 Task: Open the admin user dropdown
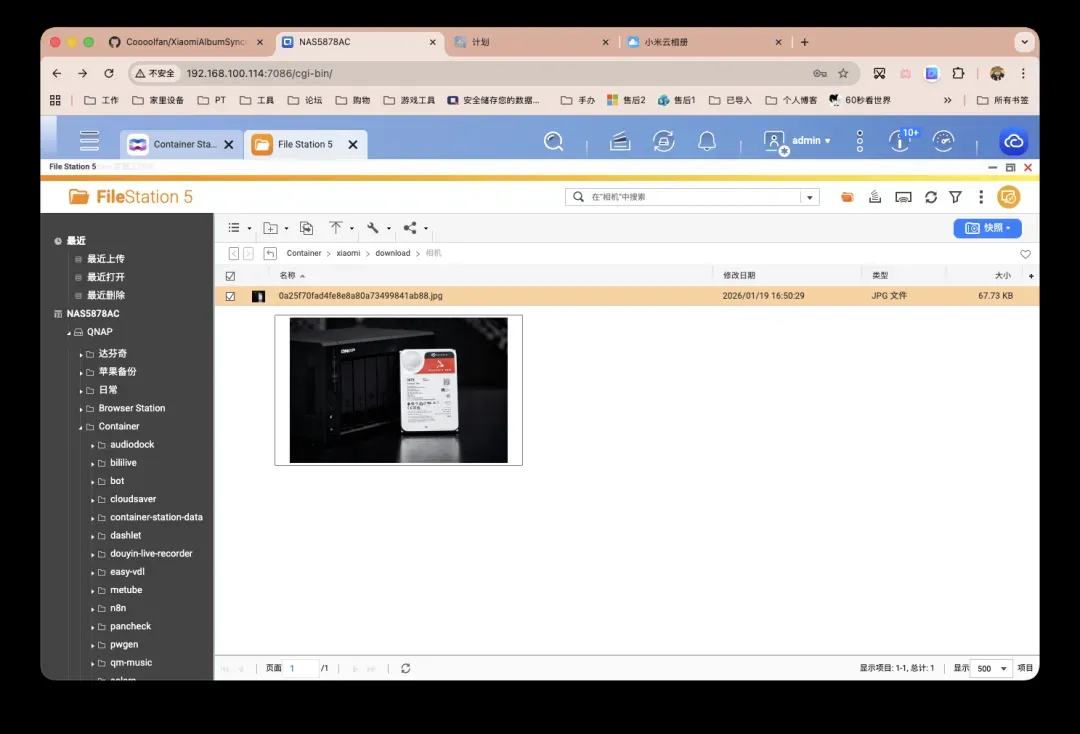coord(798,141)
